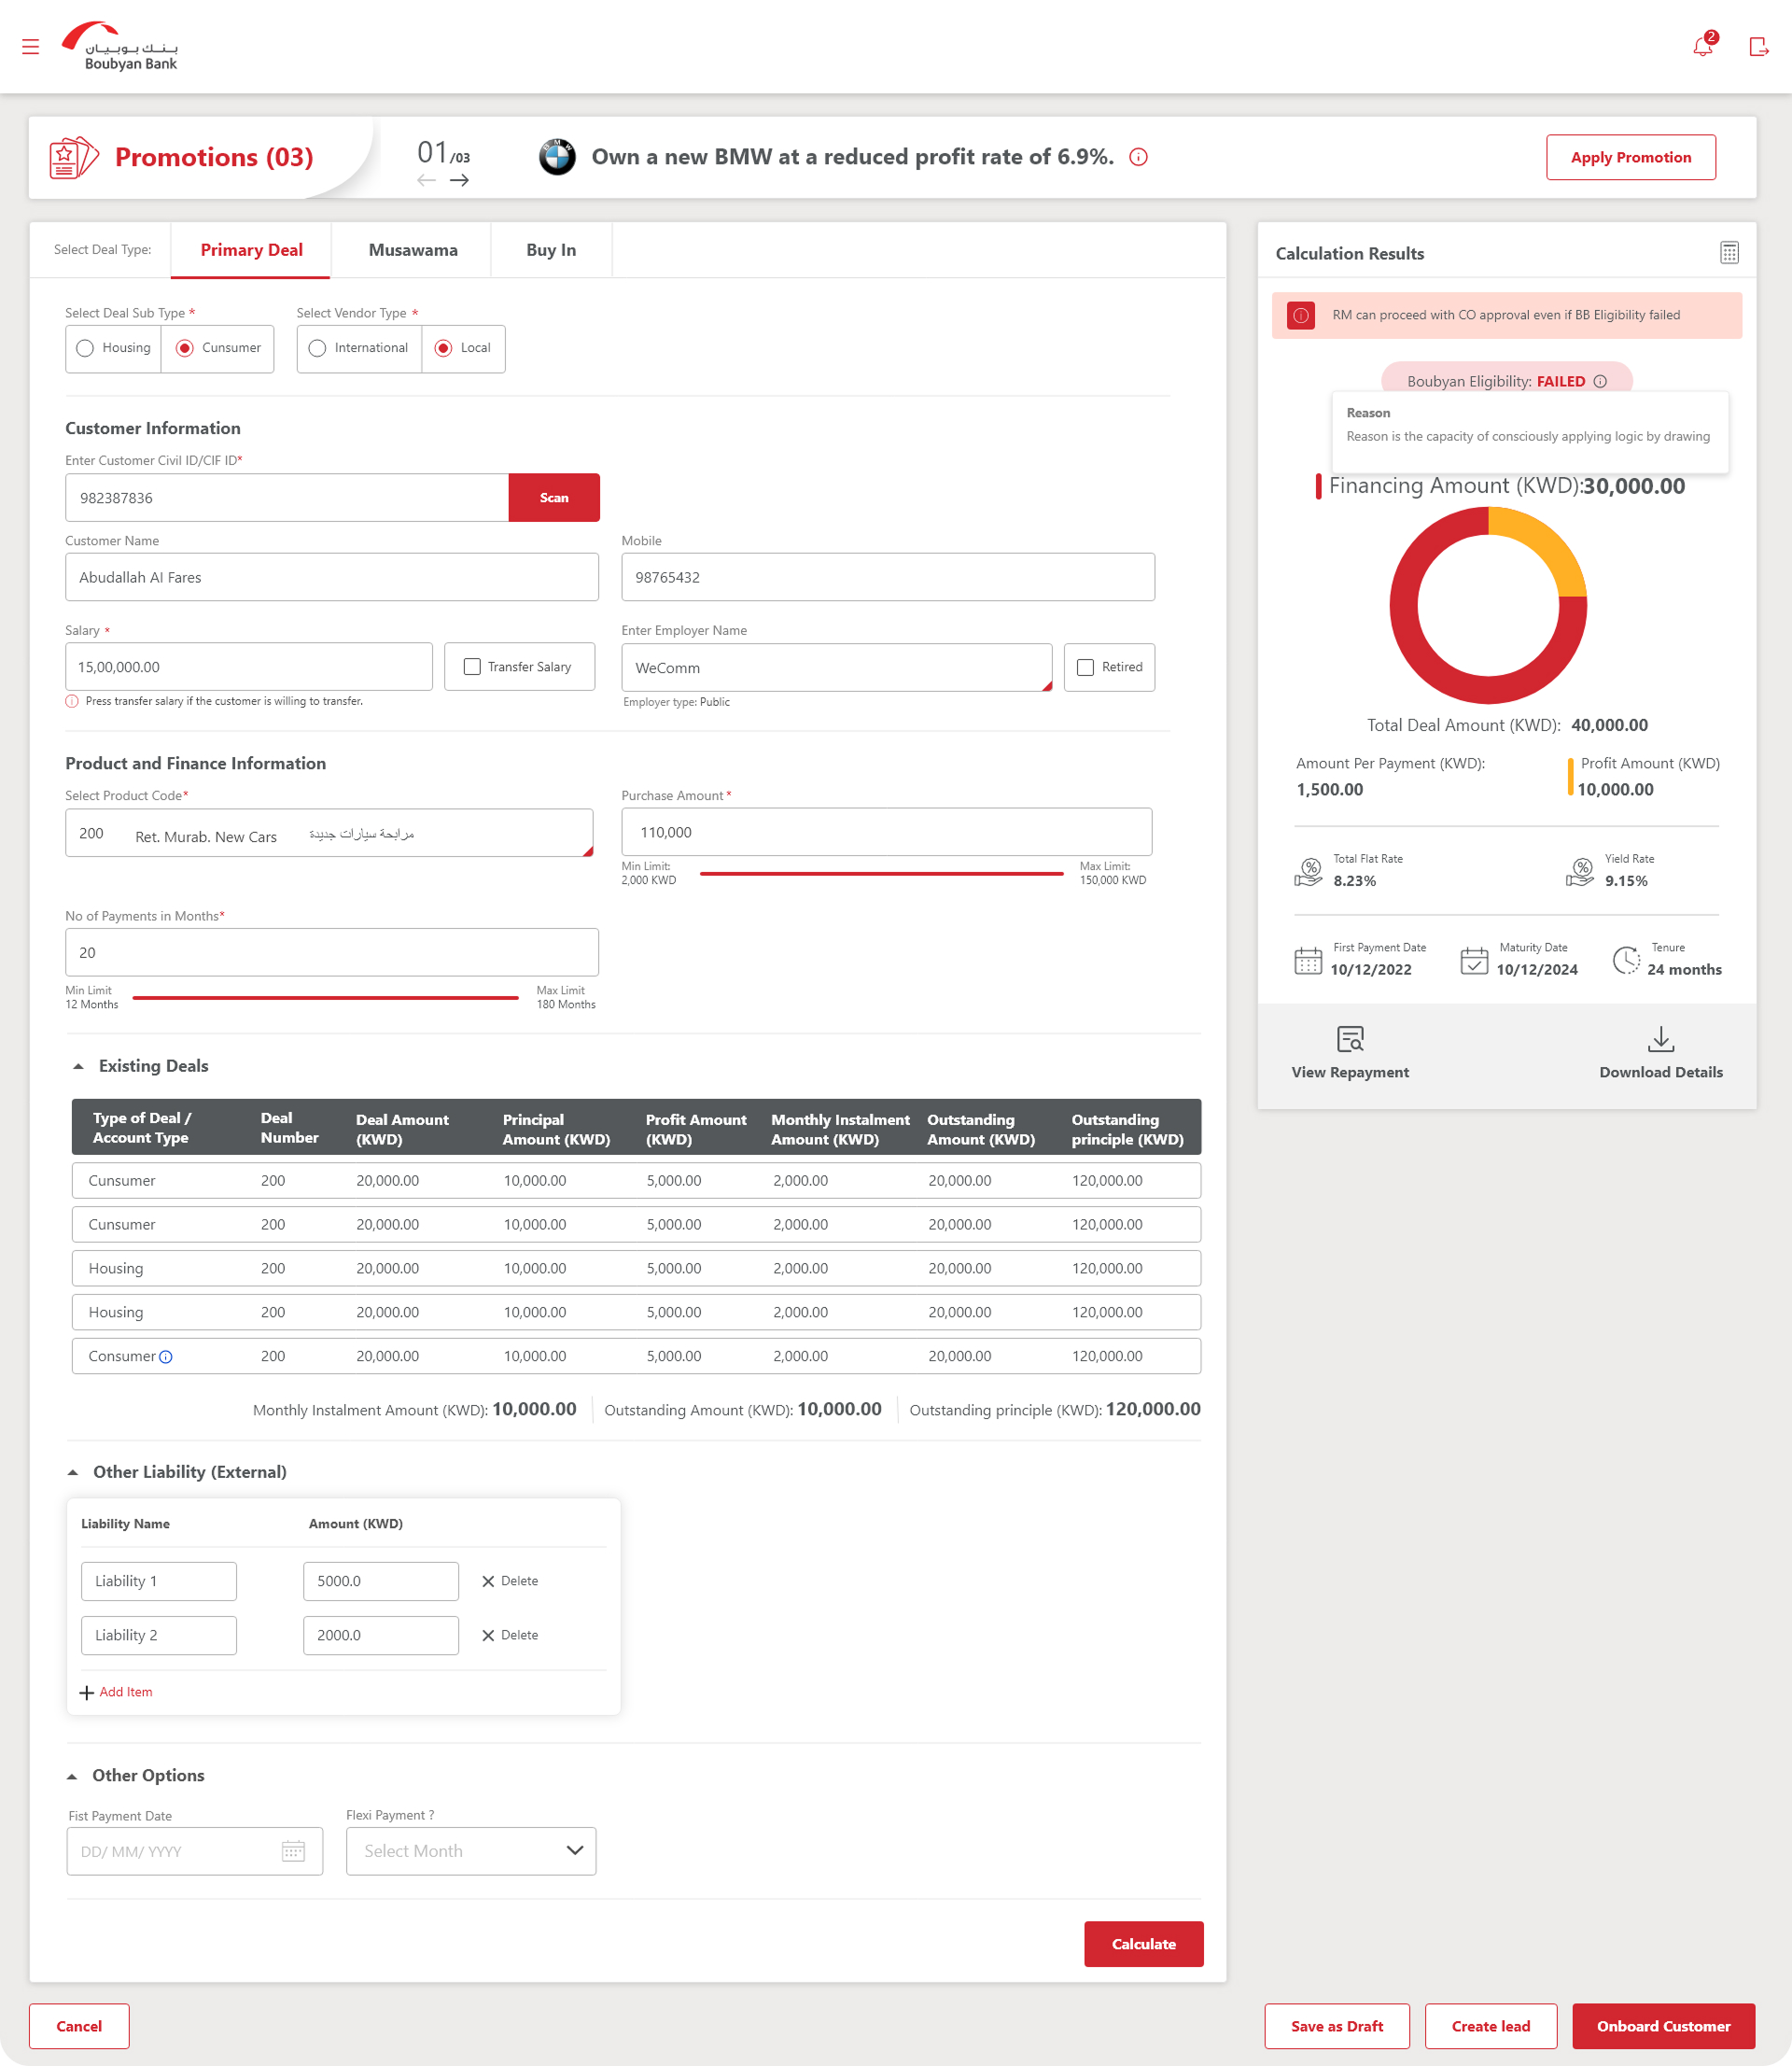The image size is (1792, 2066).
Task: Click the View Repayment icon
Action: click(x=1349, y=1039)
